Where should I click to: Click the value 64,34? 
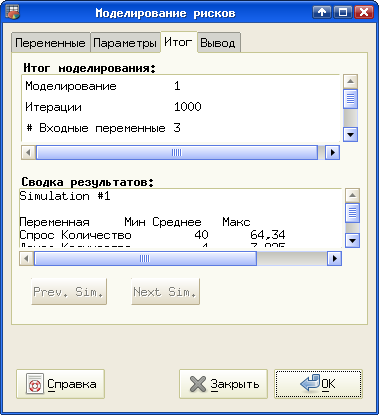[x=268, y=235]
